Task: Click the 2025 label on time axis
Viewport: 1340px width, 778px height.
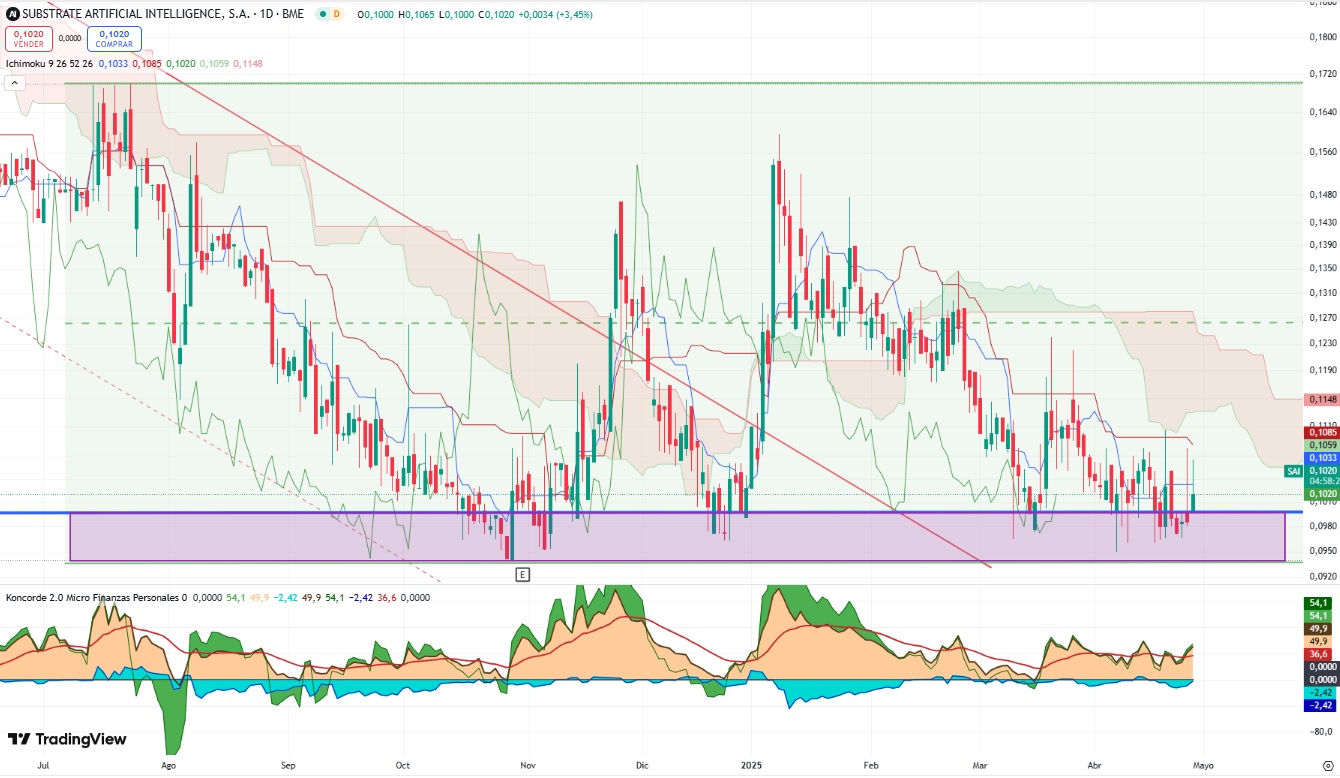Action: tap(750, 764)
